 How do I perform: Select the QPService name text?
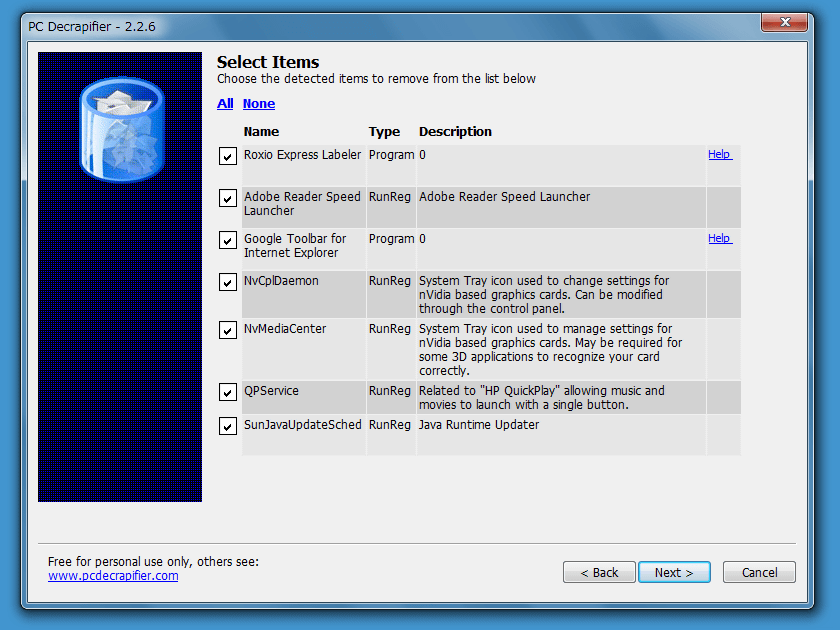(x=272, y=391)
